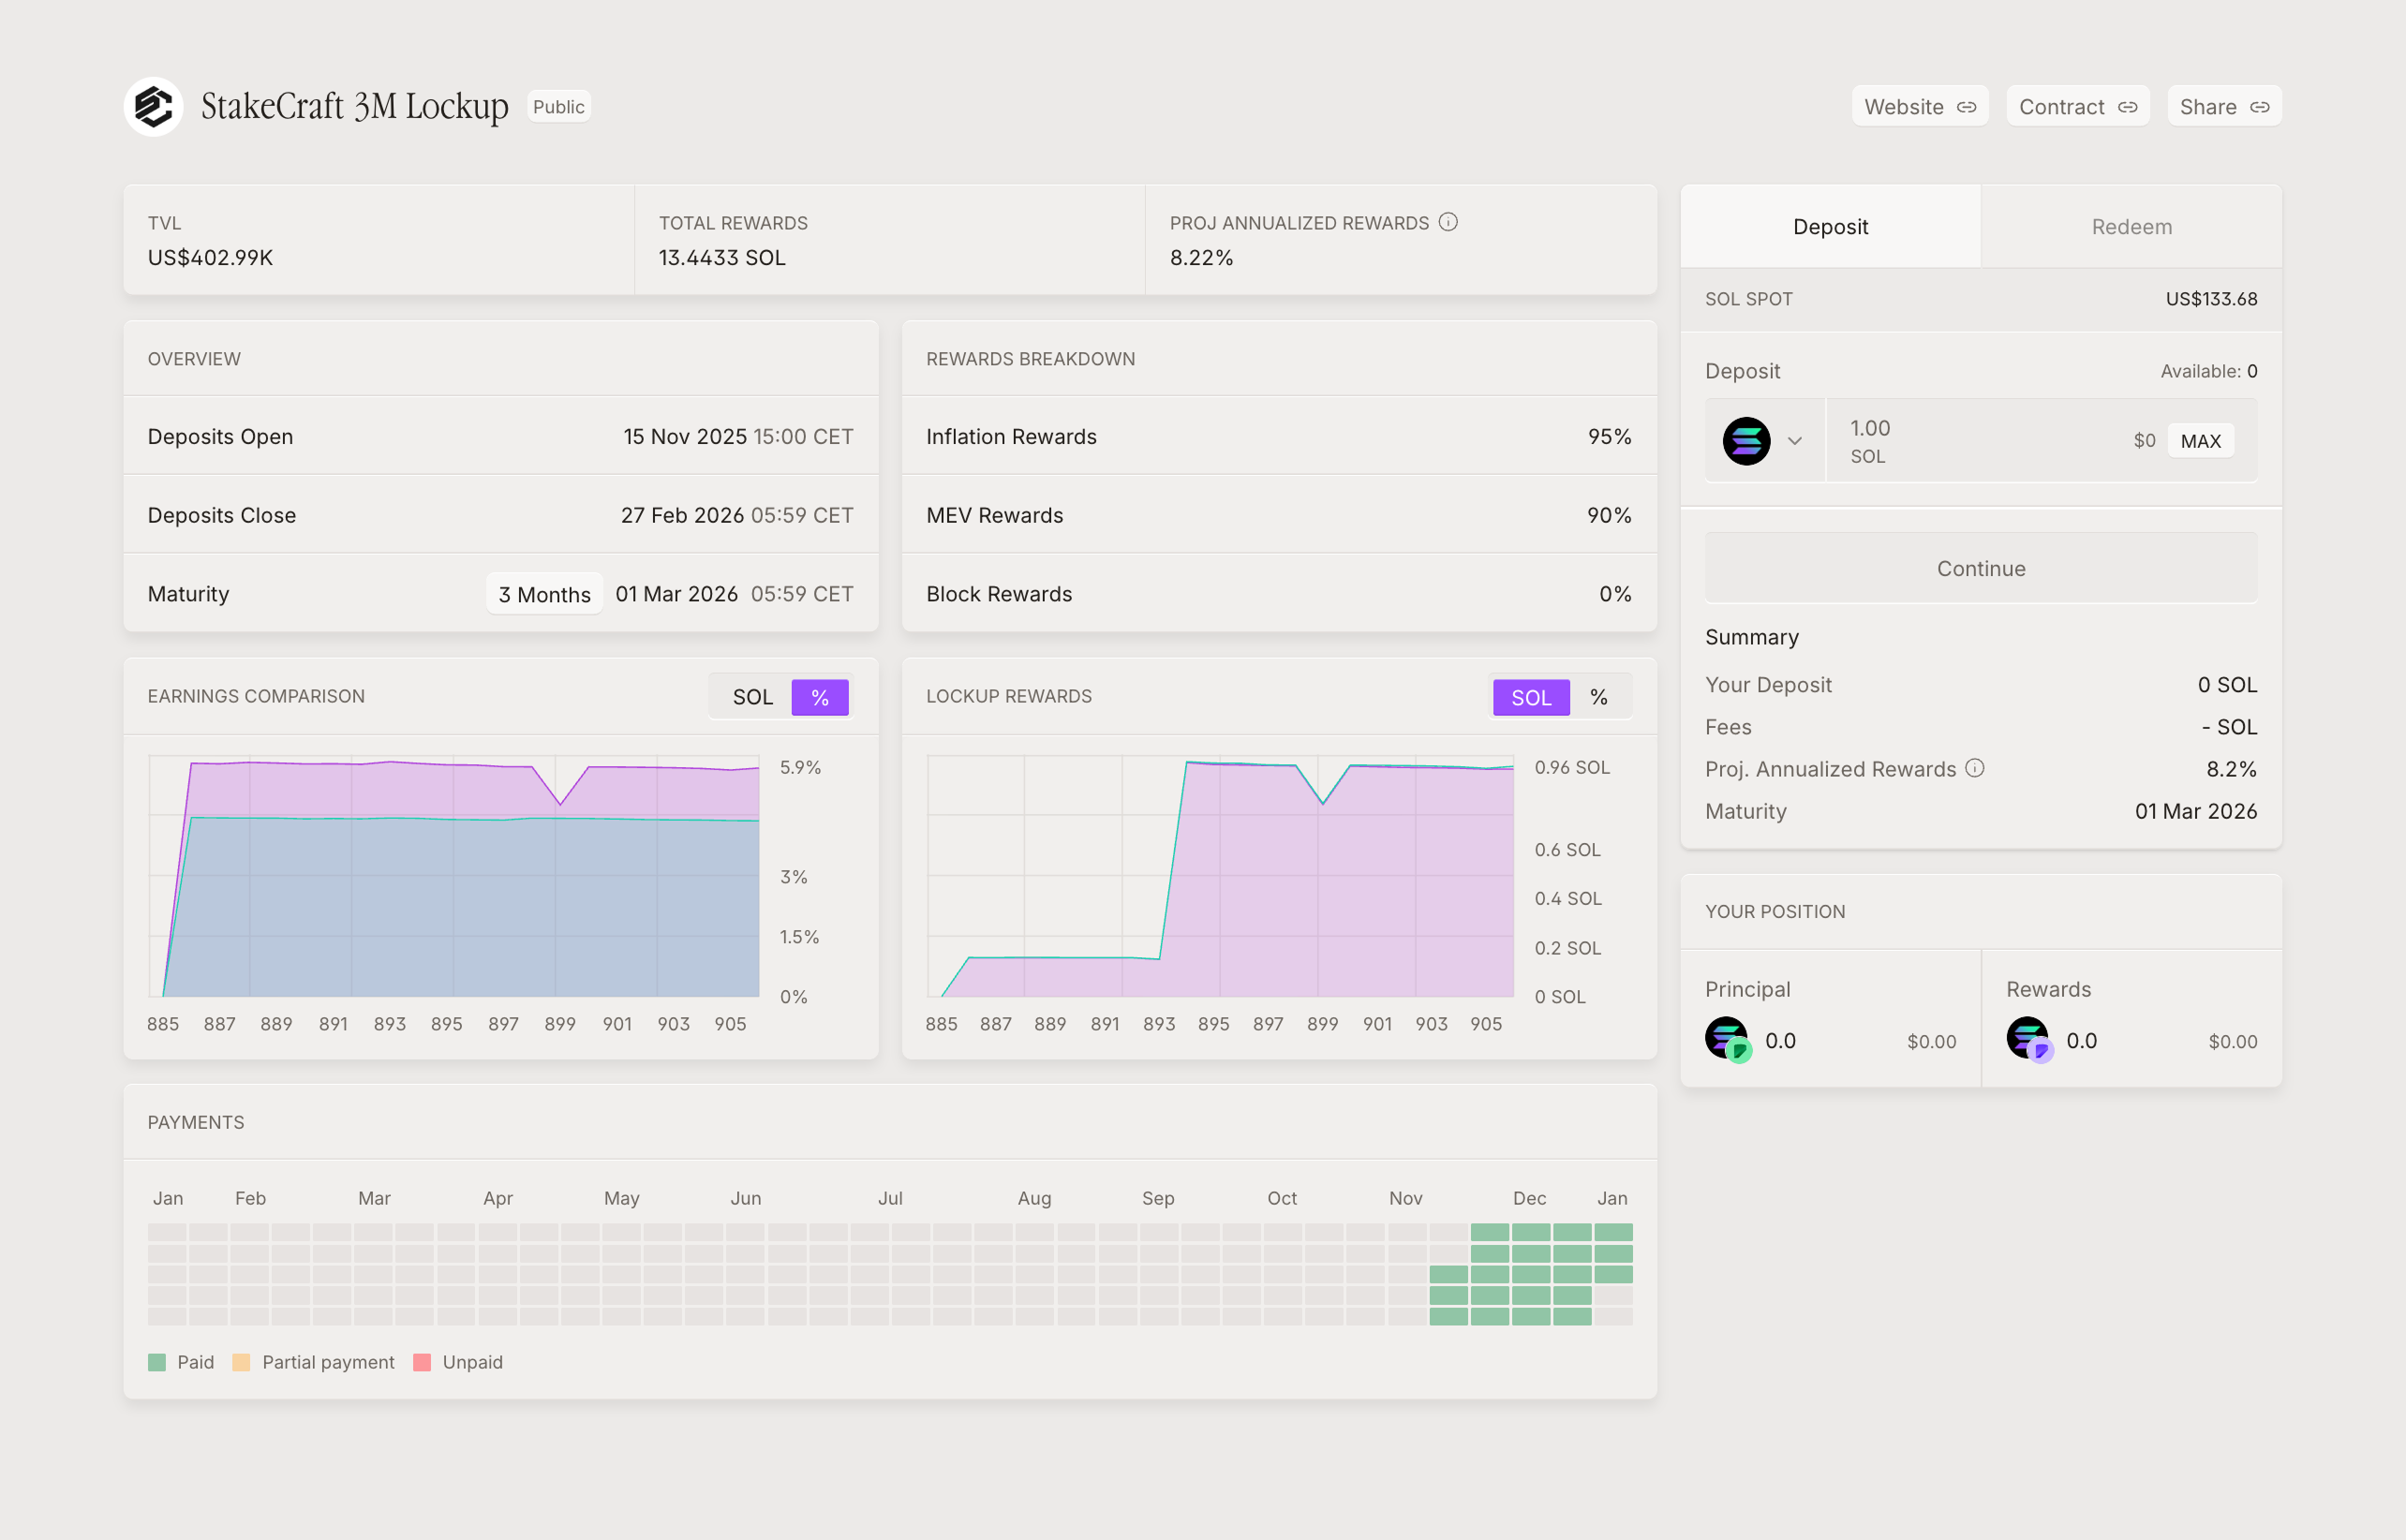Select SOL view in Lockup Rewards
Image resolution: width=2406 pixels, height=1540 pixels.
pos(1530,697)
